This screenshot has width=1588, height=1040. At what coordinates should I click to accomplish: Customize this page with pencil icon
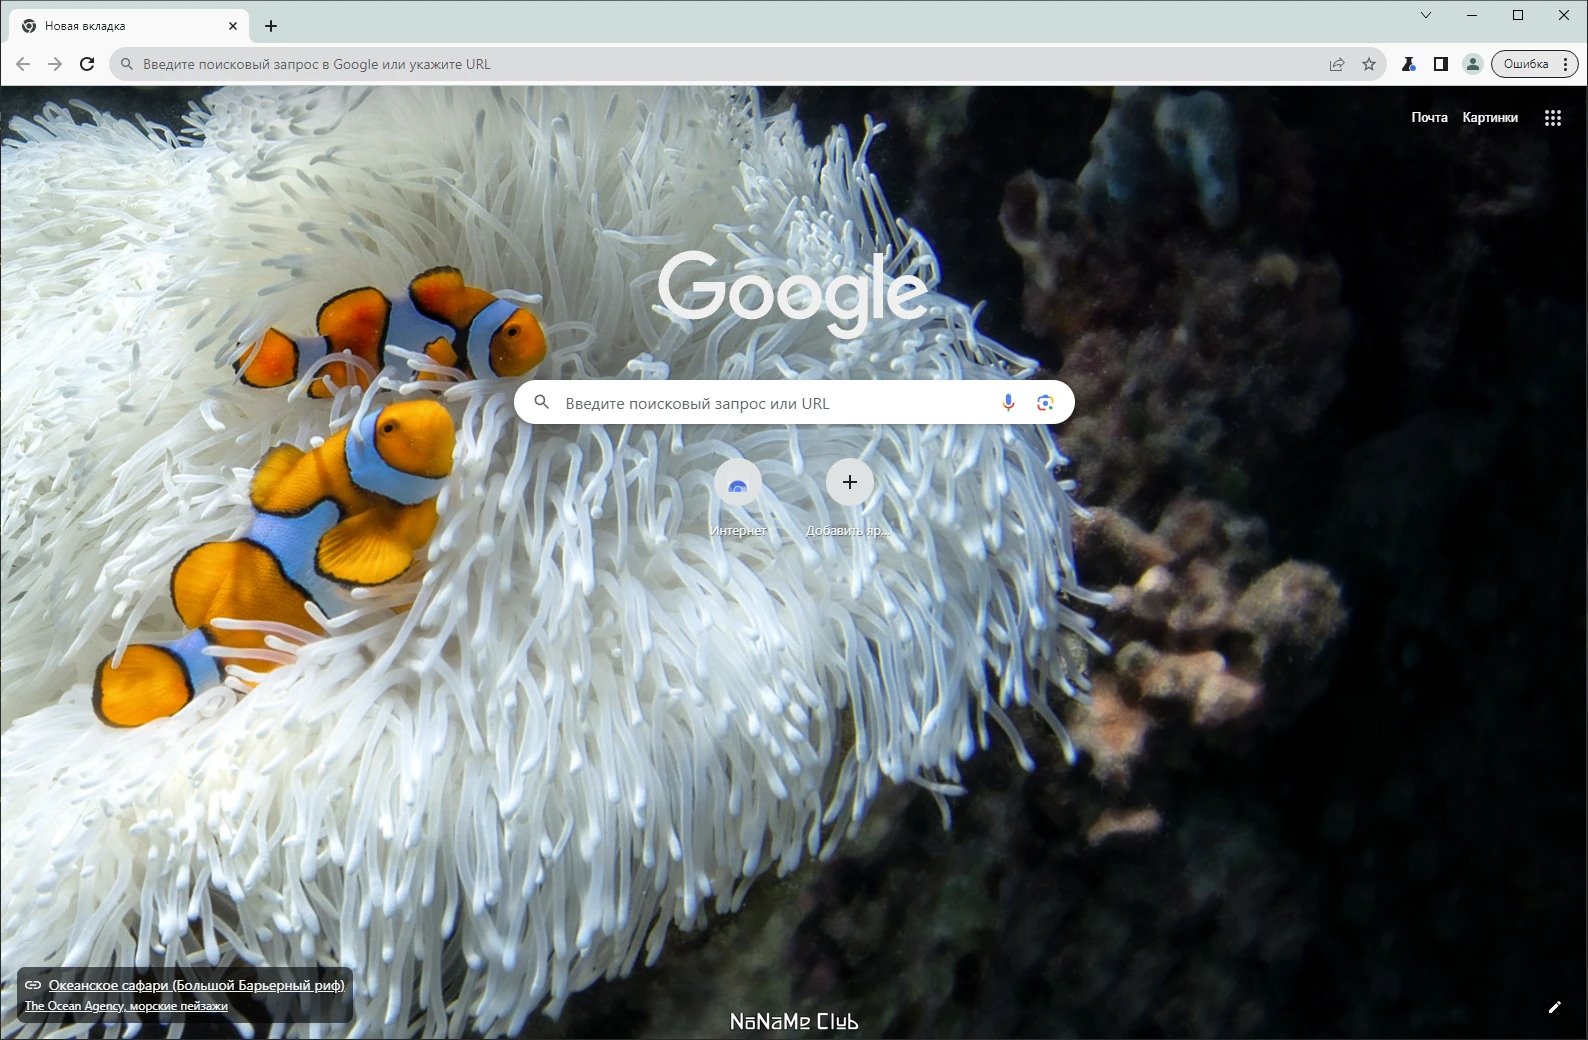pos(1554,1007)
